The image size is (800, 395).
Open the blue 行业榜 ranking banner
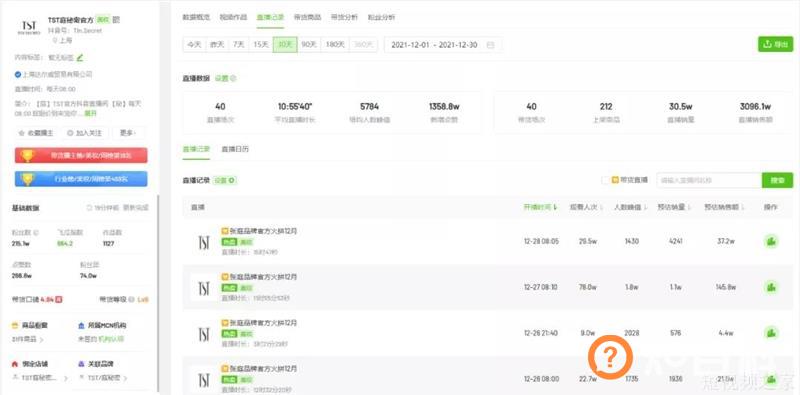pyautogui.click(x=81, y=179)
